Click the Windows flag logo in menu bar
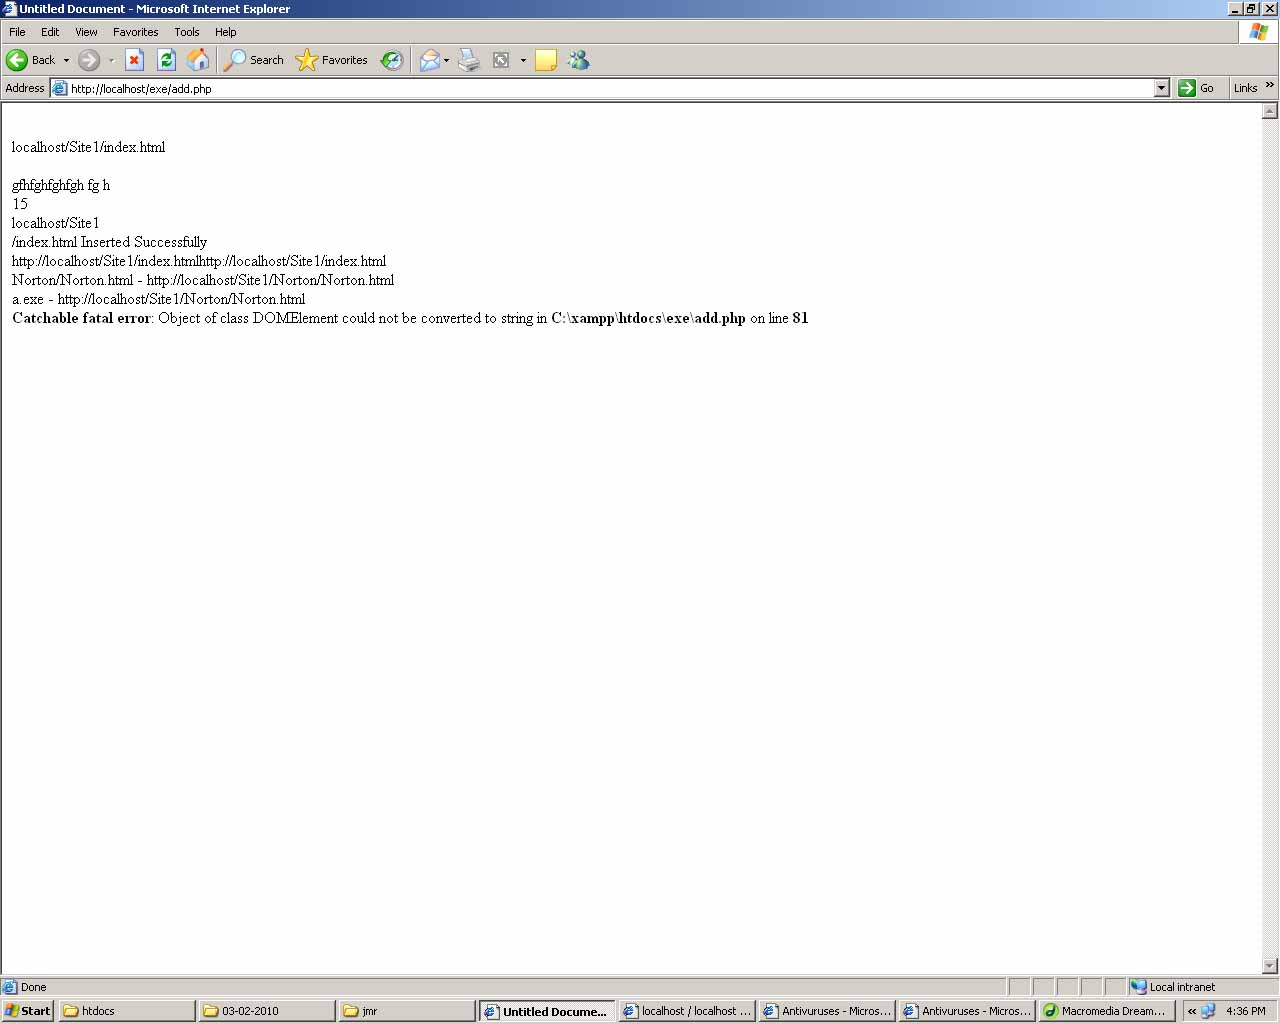This screenshot has height=1024, width=1280. (1258, 32)
